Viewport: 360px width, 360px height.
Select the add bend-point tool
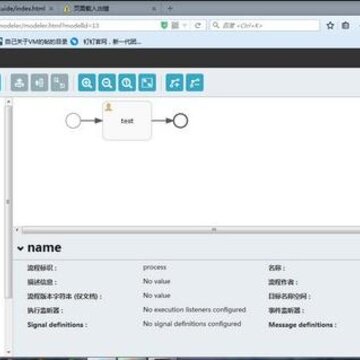click(175, 83)
